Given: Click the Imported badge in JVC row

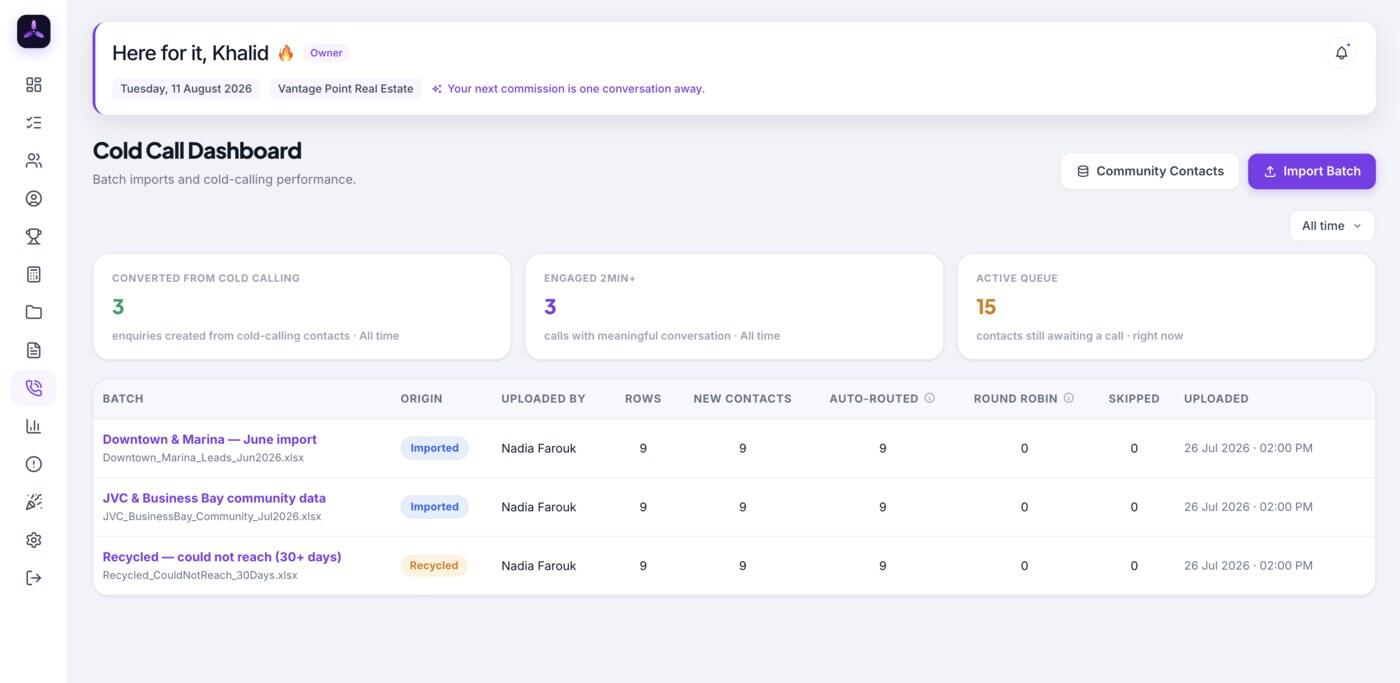Looking at the screenshot, I should (434, 507).
